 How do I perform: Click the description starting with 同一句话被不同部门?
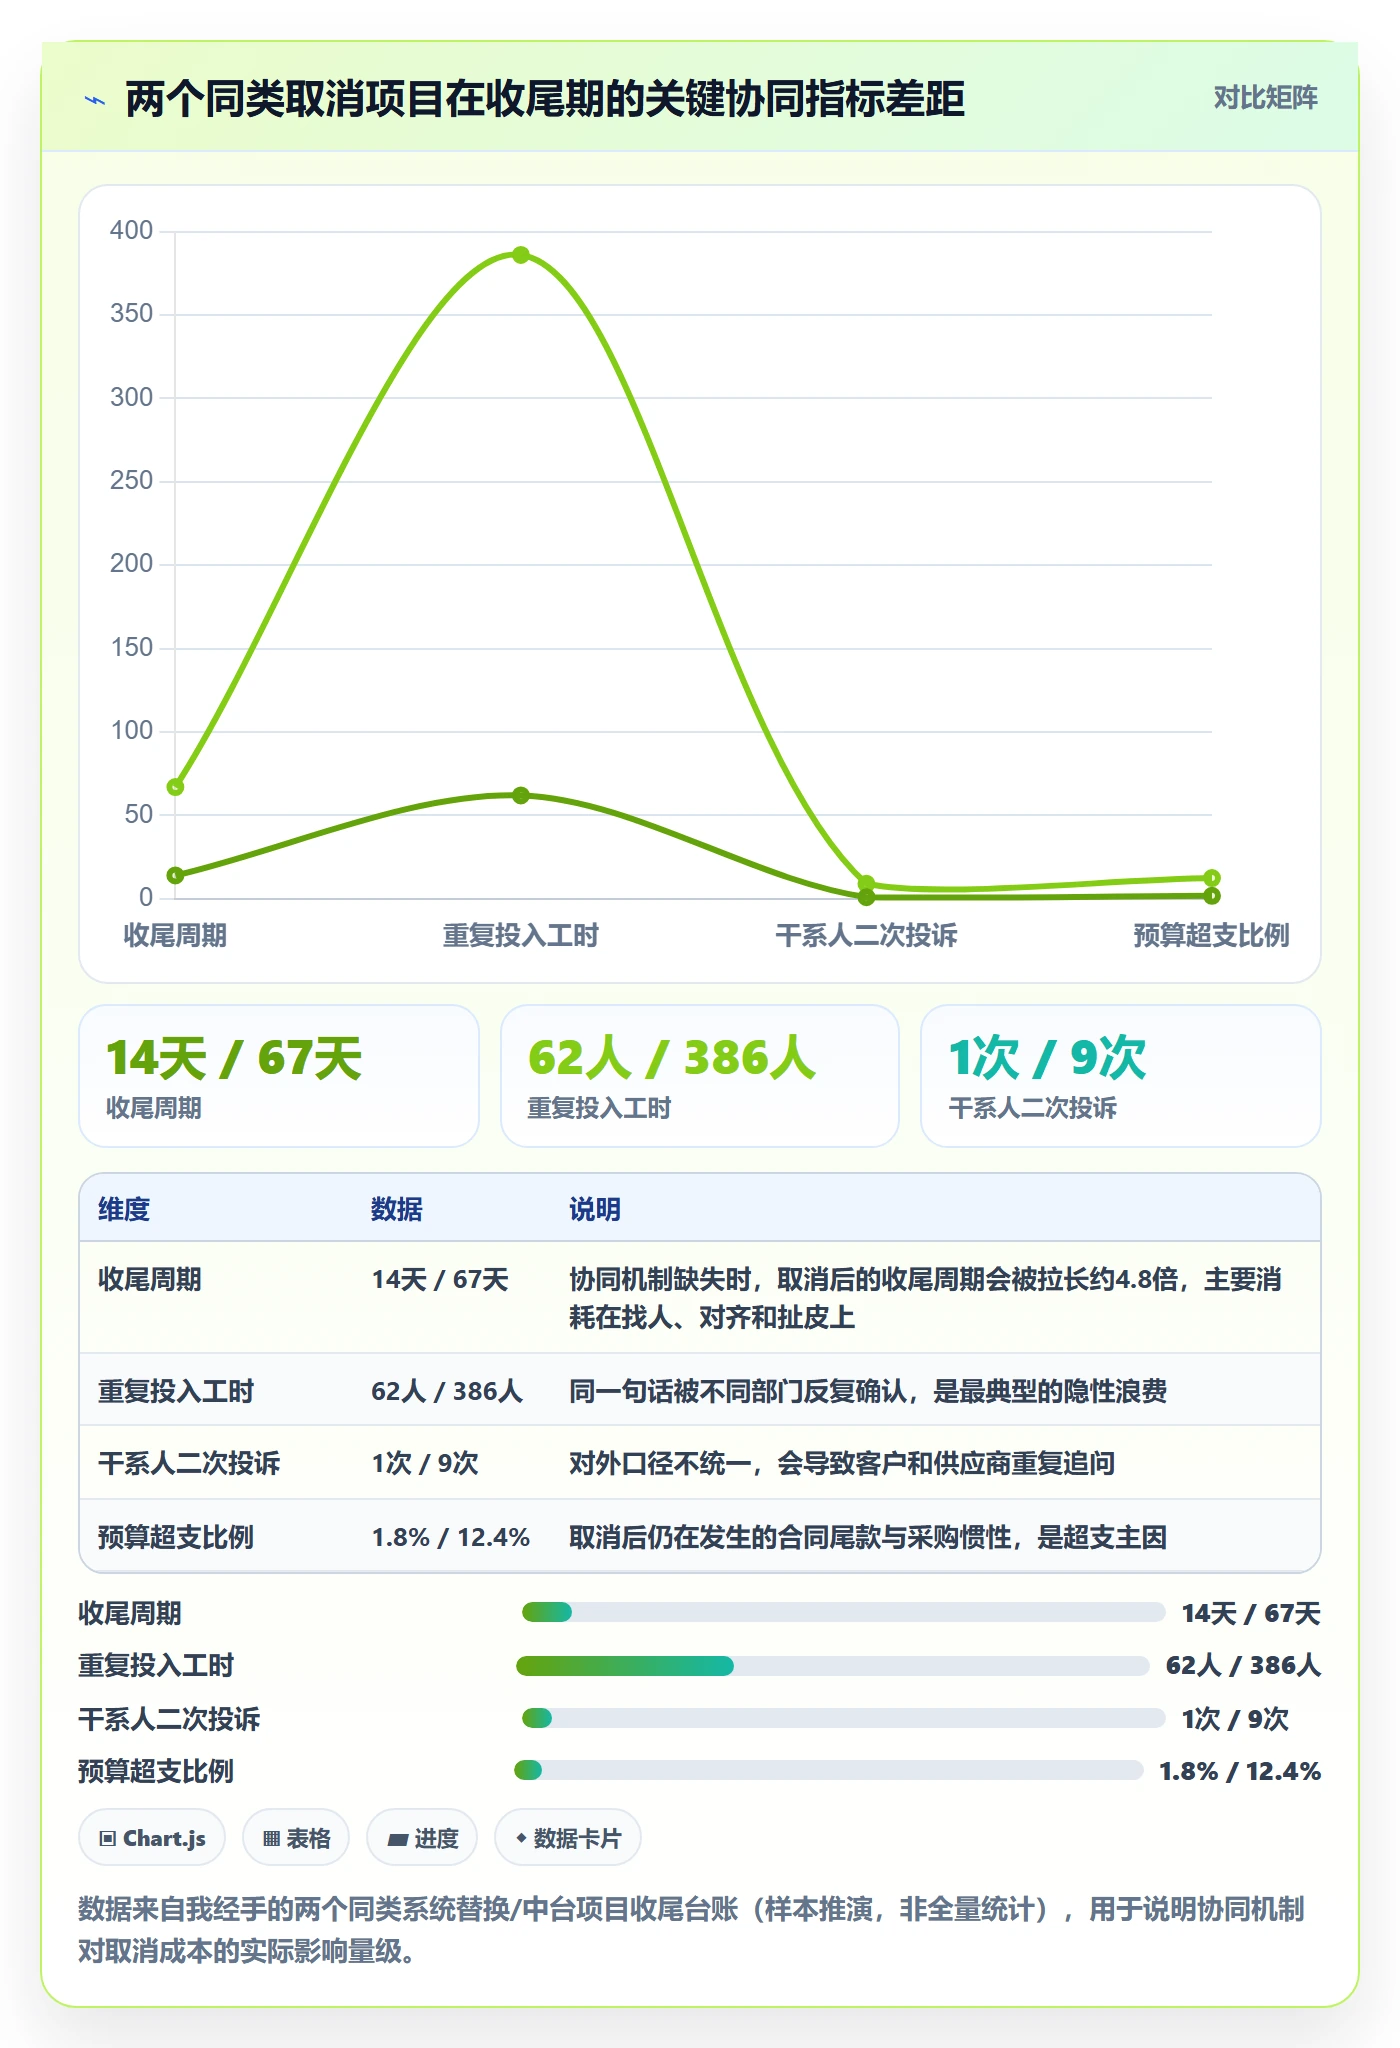click(868, 1391)
